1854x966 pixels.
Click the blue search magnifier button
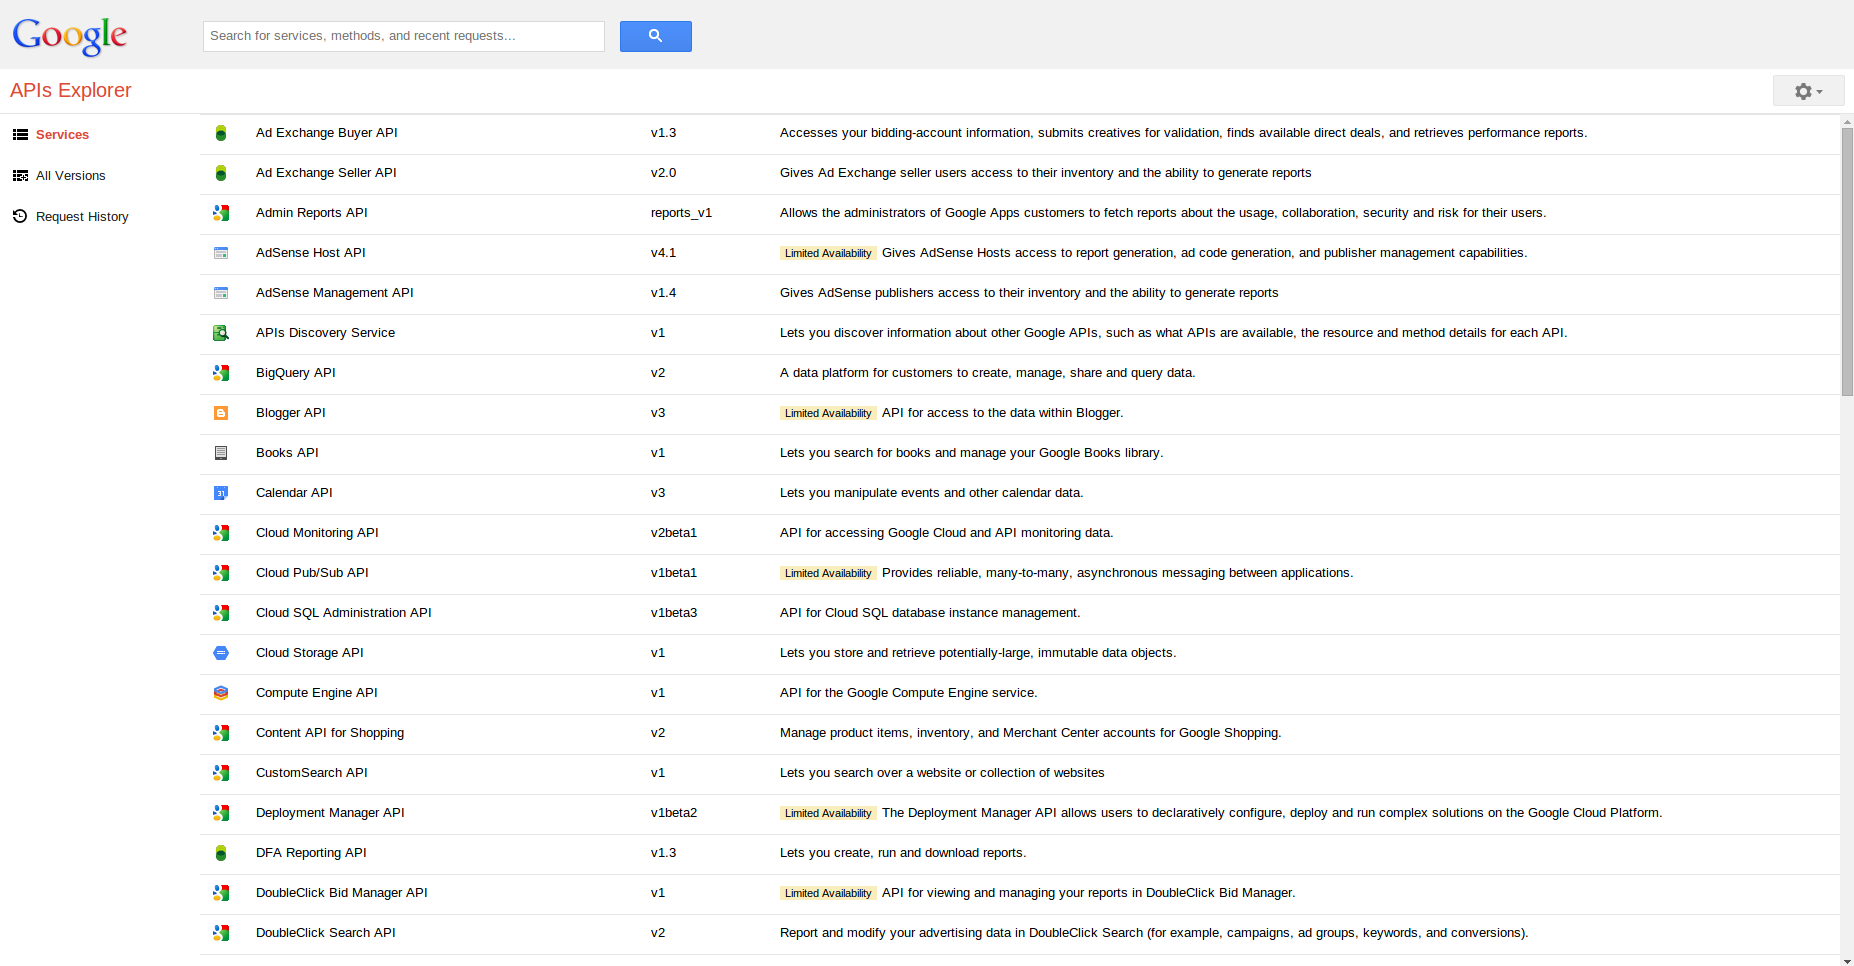[656, 36]
